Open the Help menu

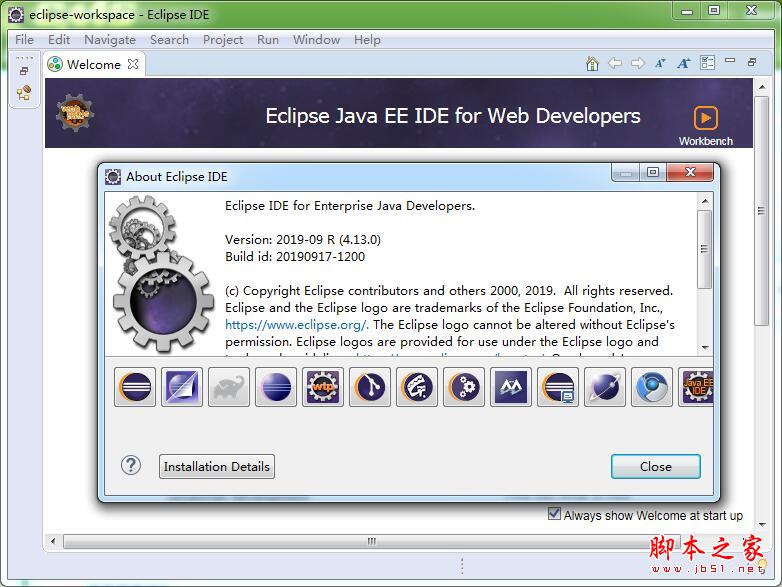367,39
